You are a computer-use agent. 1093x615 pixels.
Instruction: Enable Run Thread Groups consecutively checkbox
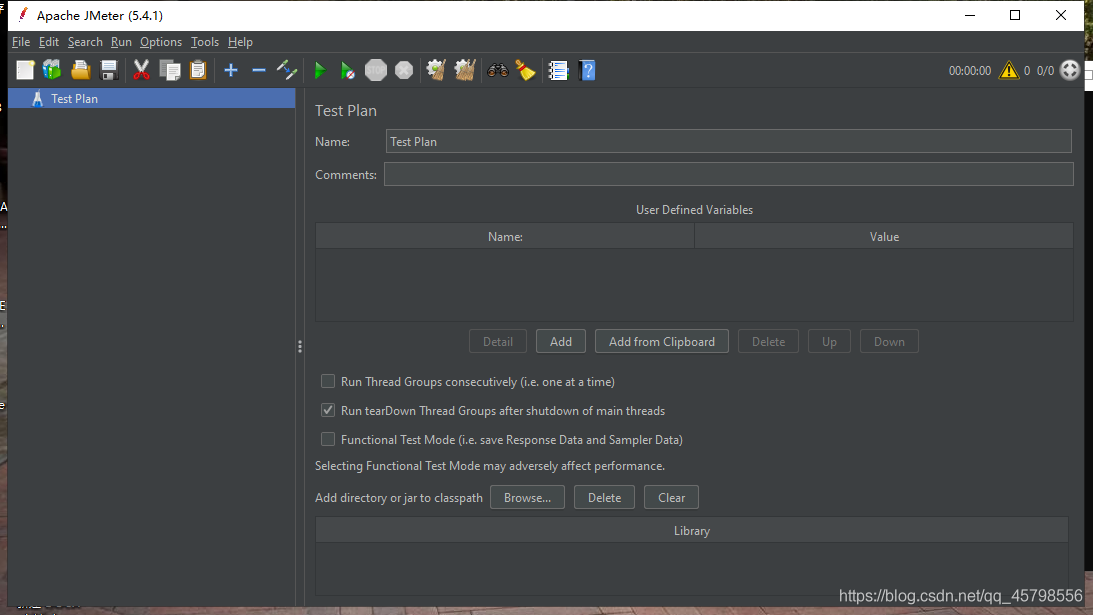point(328,381)
